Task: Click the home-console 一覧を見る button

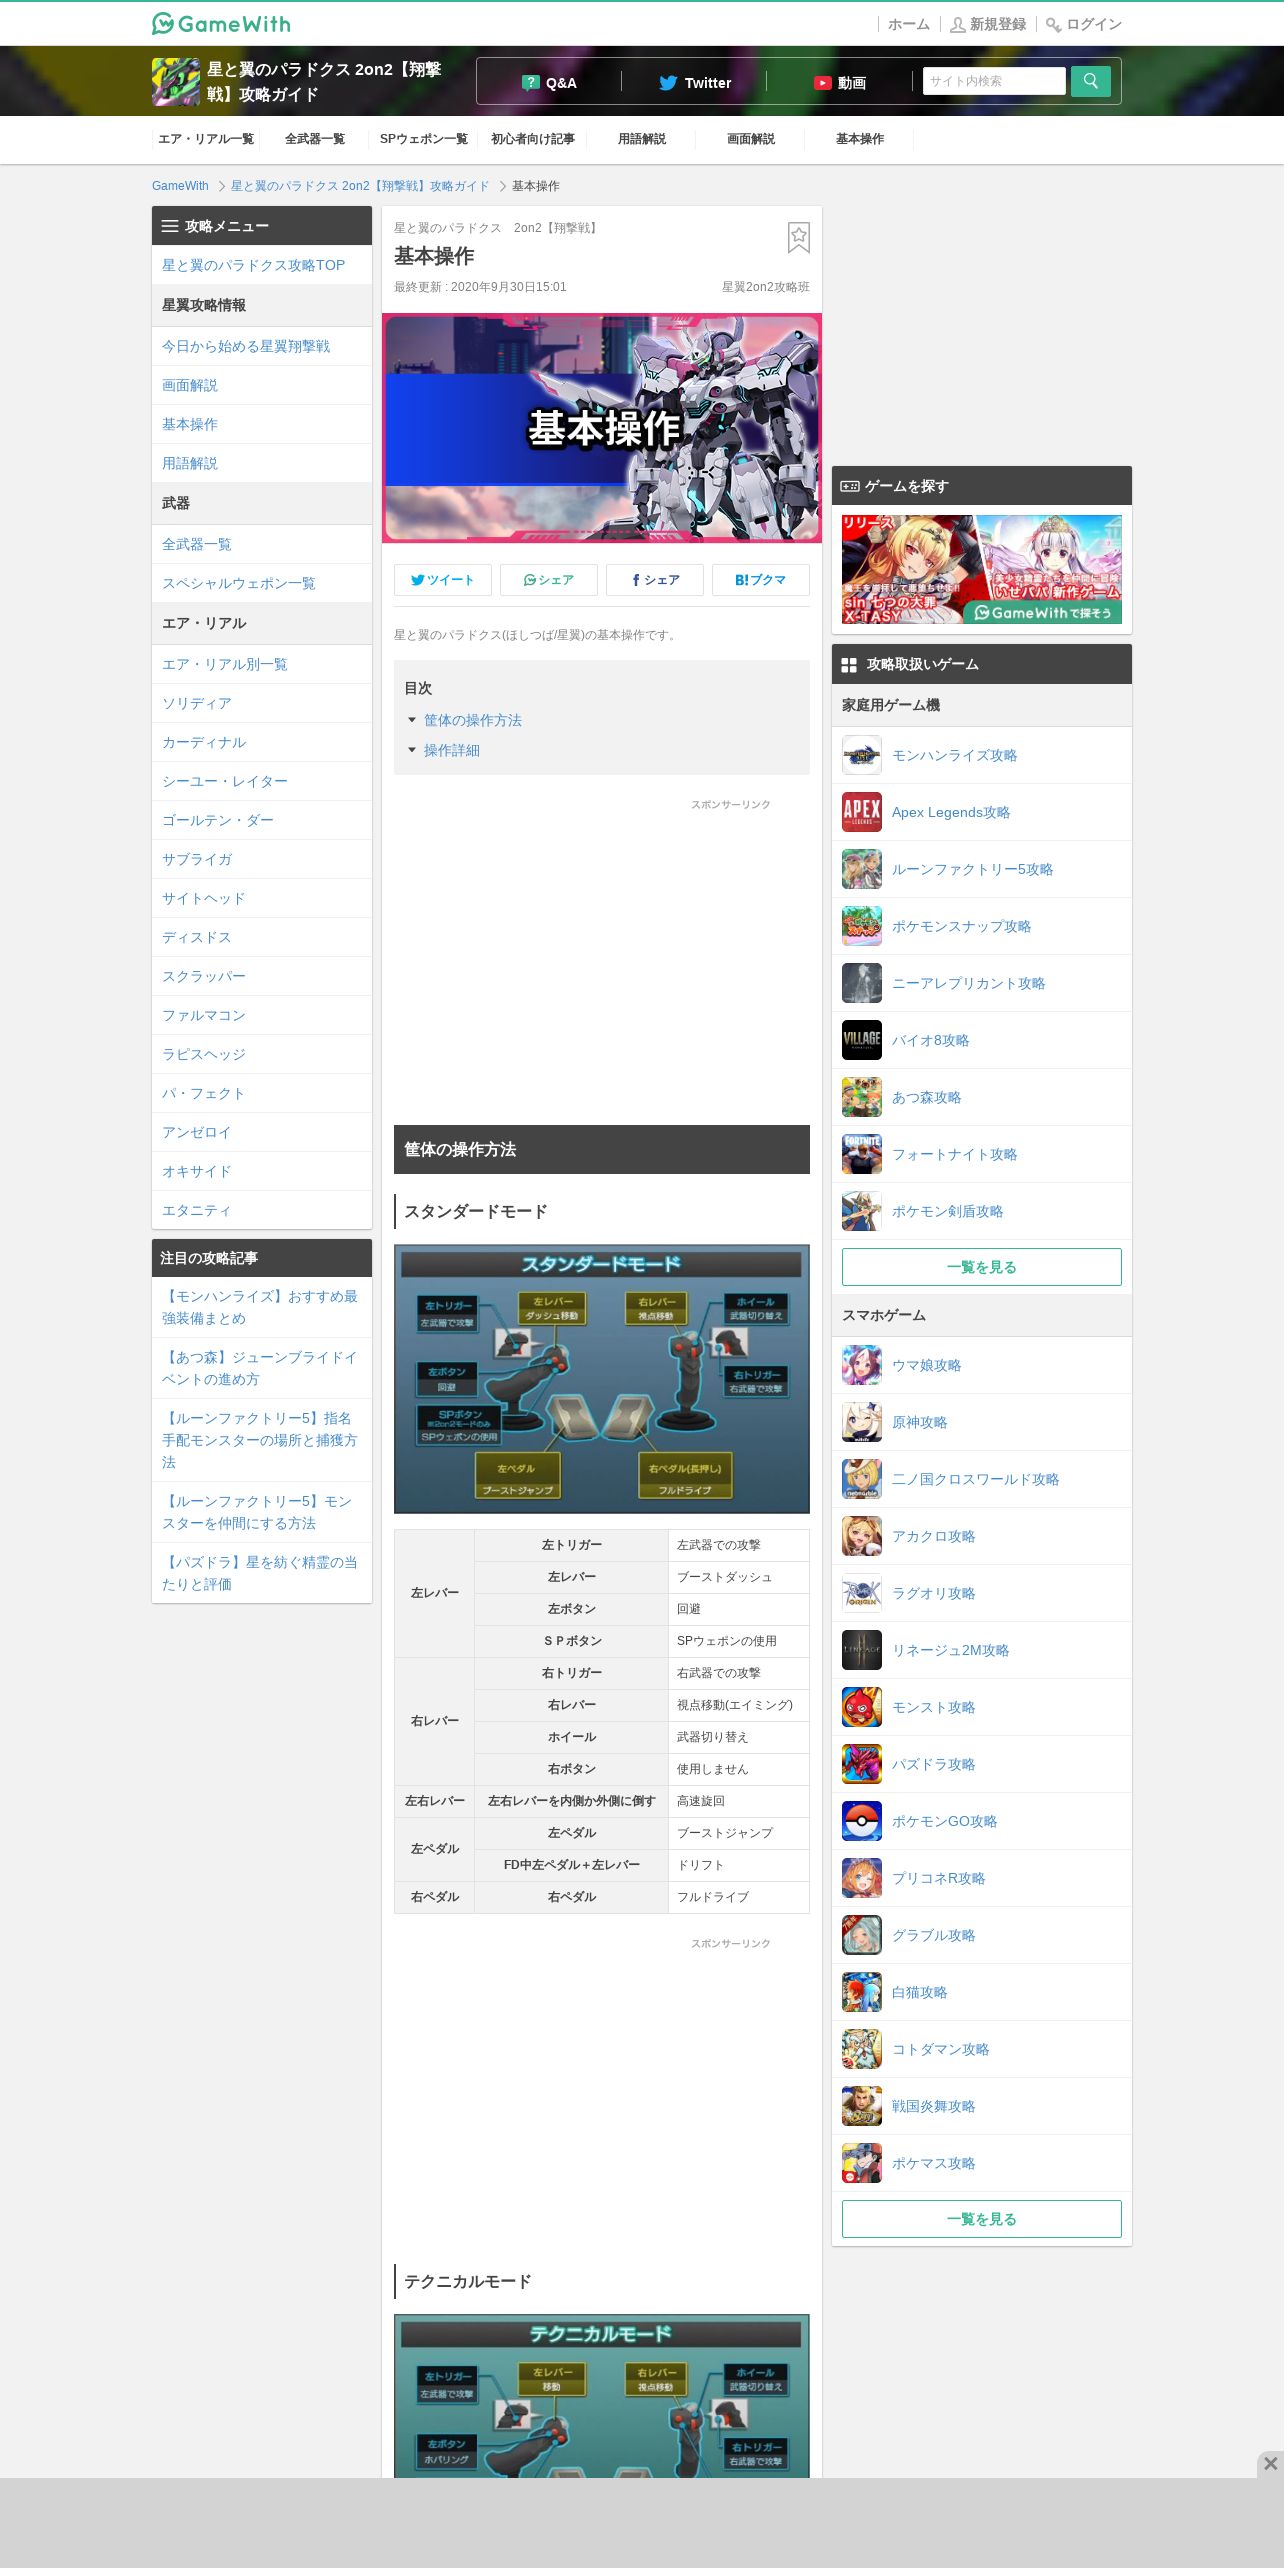Action: tap(982, 1267)
